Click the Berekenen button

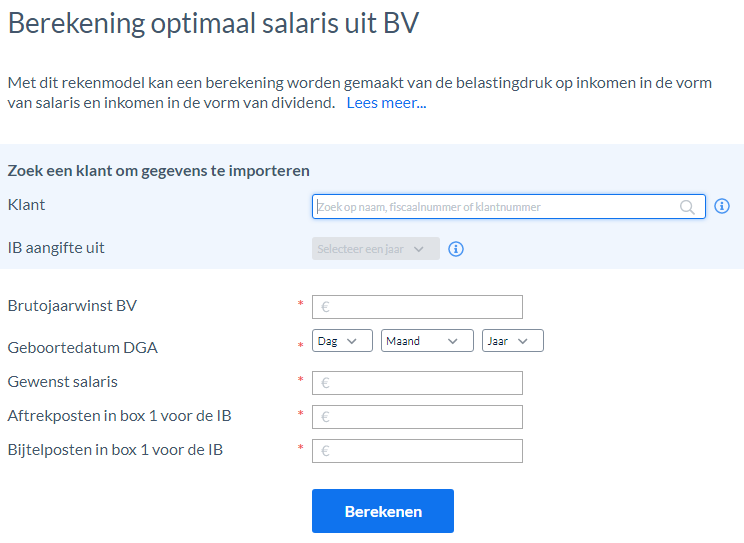click(x=383, y=511)
